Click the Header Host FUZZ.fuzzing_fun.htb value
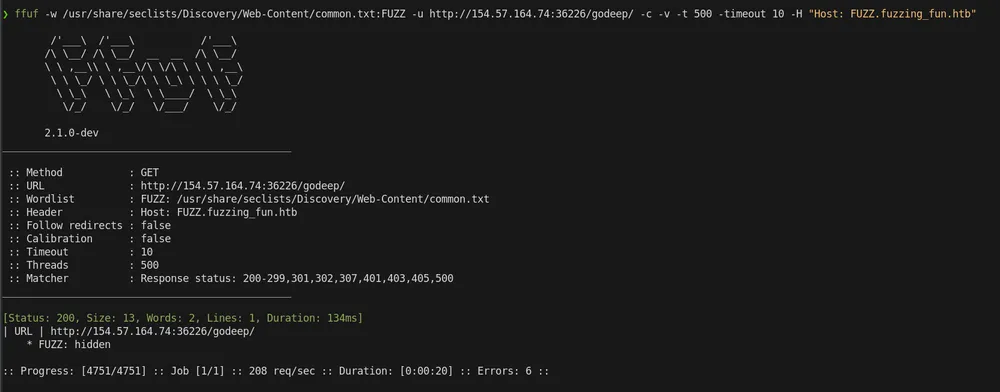The image size is (1000, 392). click(219, 213)
